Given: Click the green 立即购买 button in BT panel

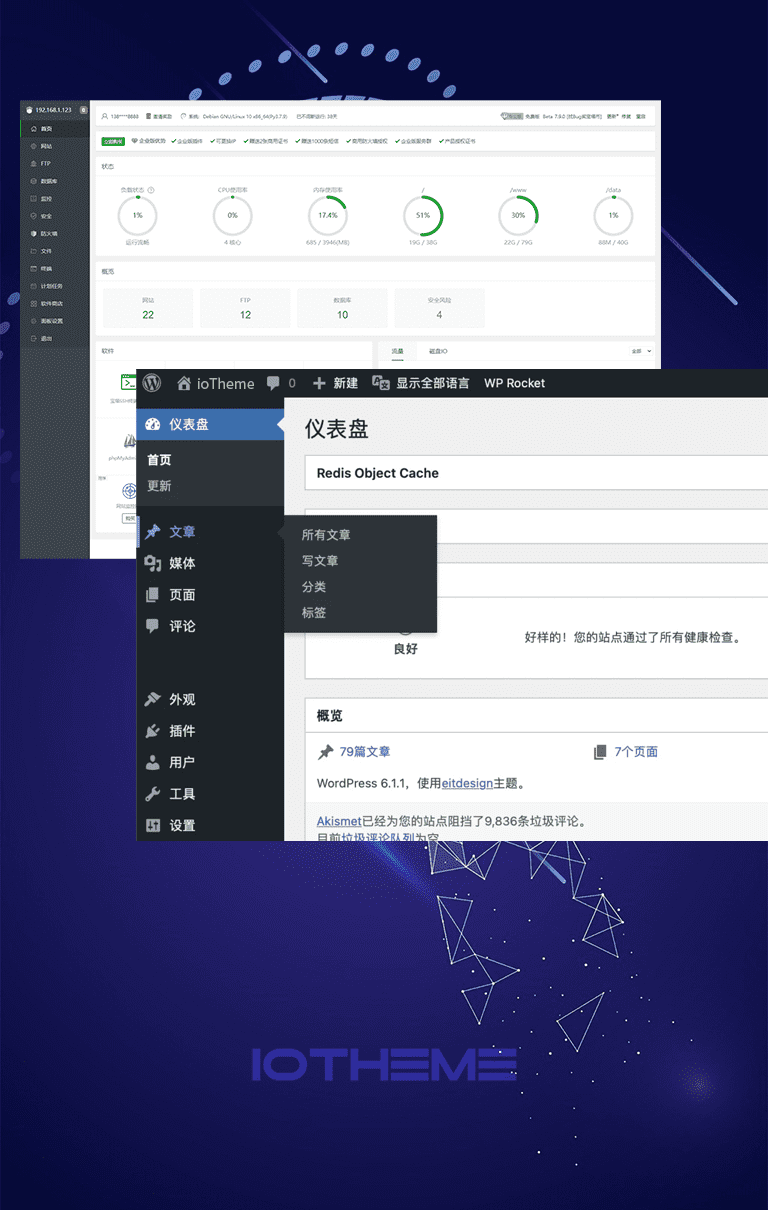Looking at the screenshot, I should 113,141.
